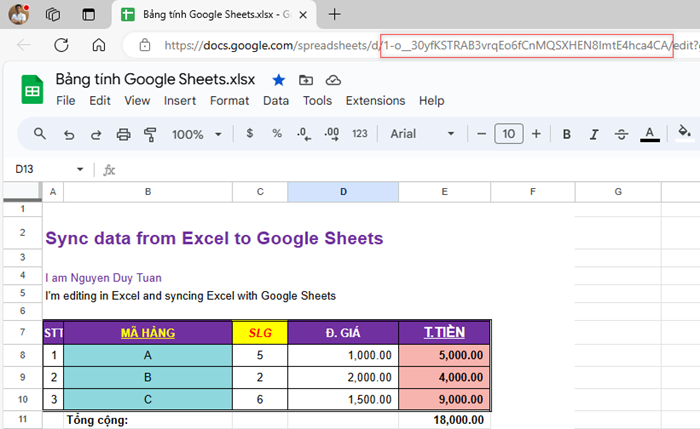This screenshot has width=700, height=429.
Task: Decrease decimal places
Action: click(x=304, y=134)
